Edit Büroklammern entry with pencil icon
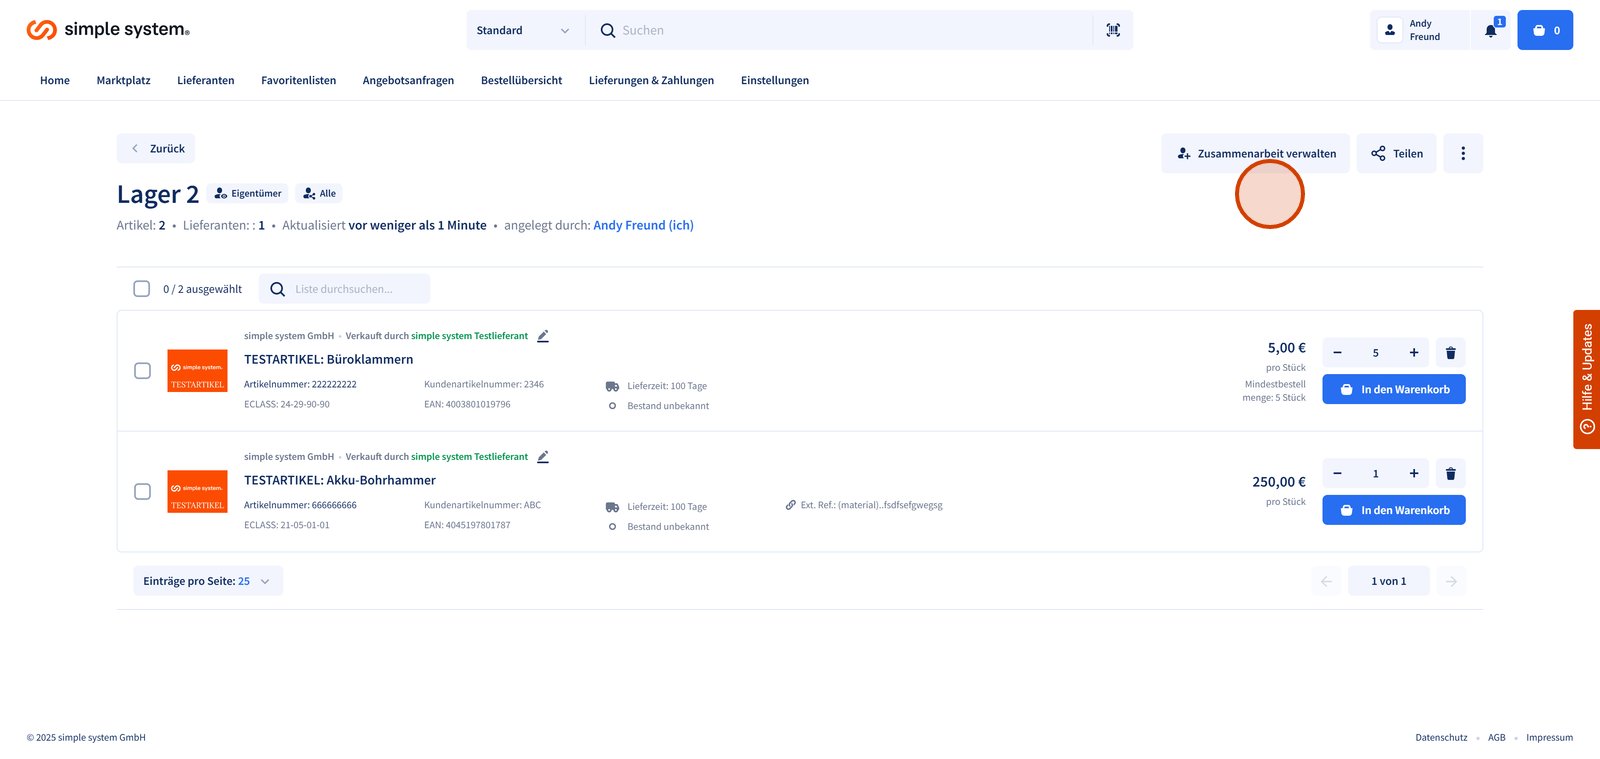 [543, 336]
